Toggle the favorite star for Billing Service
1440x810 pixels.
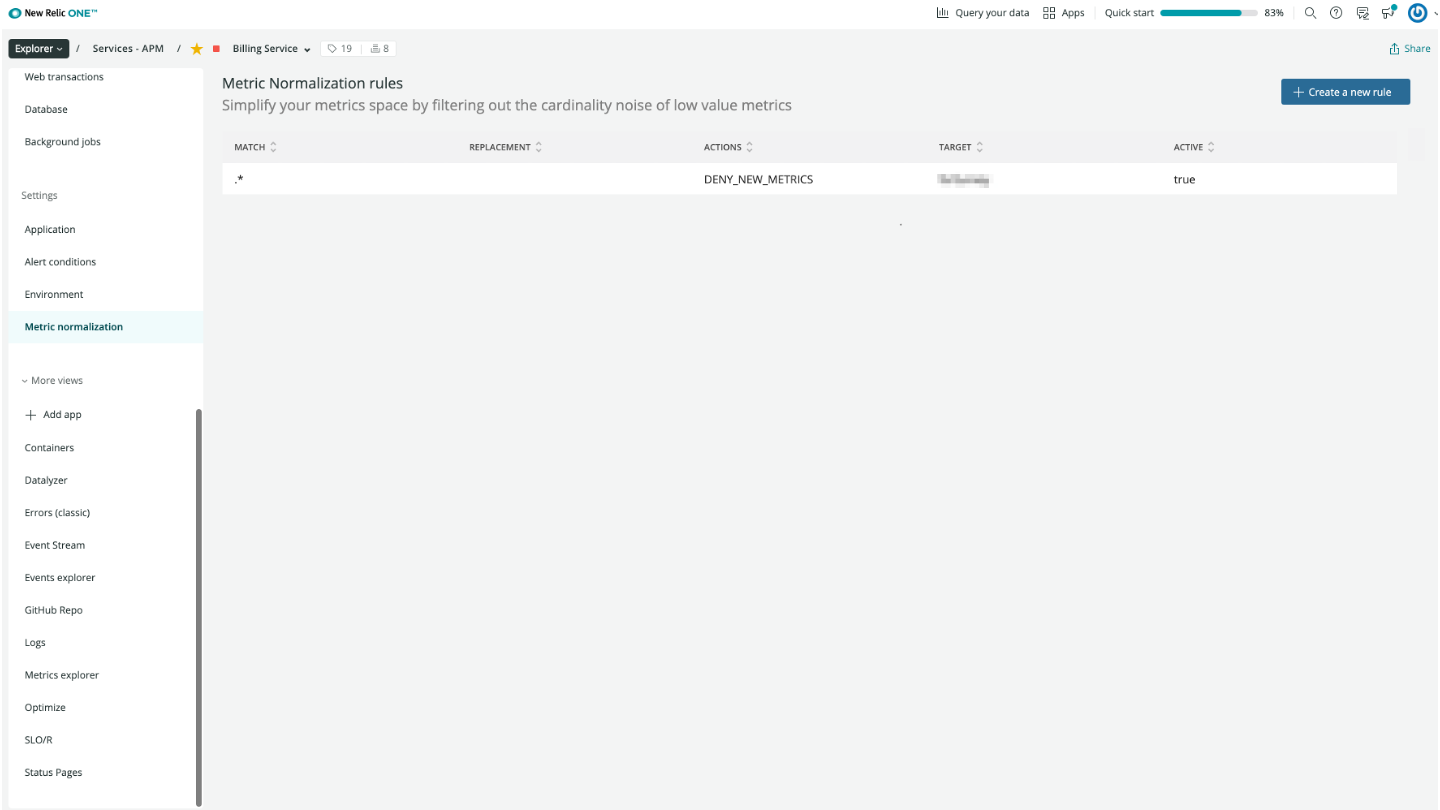click(197, 49)
